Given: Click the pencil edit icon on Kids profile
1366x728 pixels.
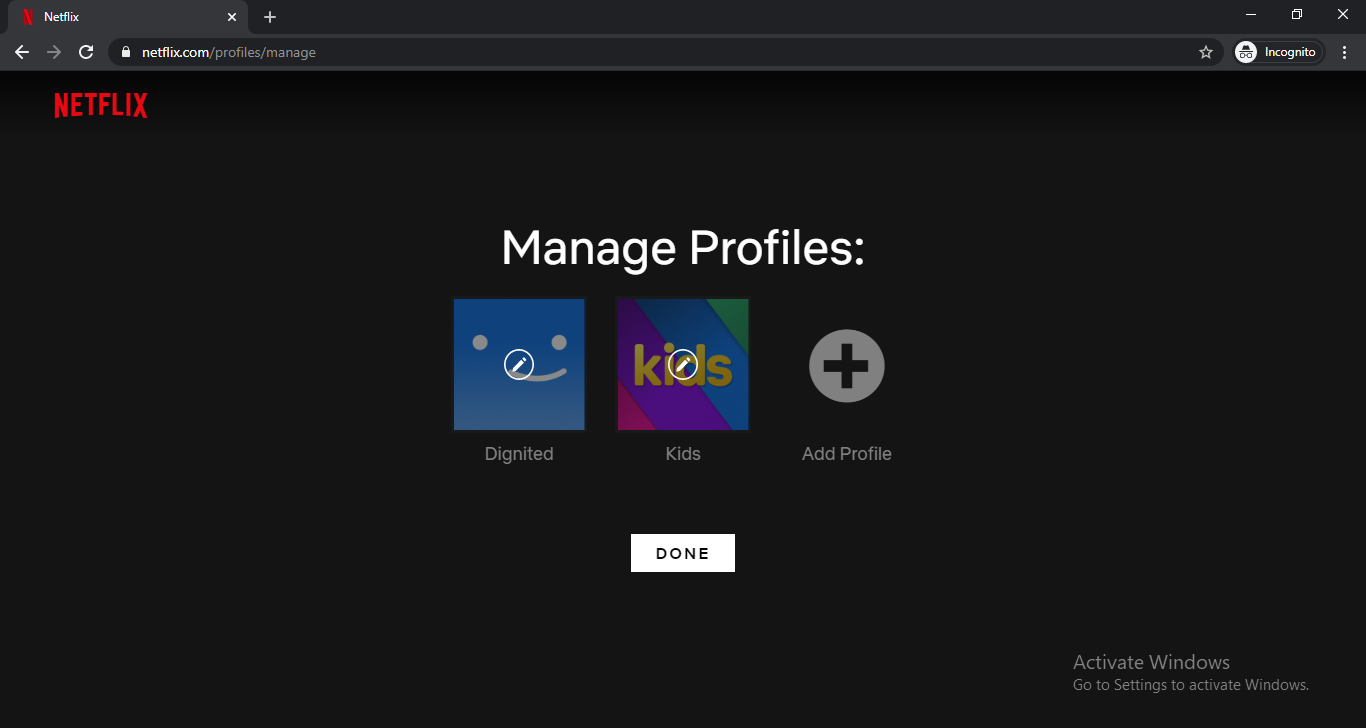Looking at the screenshot, I should (683, 365).
